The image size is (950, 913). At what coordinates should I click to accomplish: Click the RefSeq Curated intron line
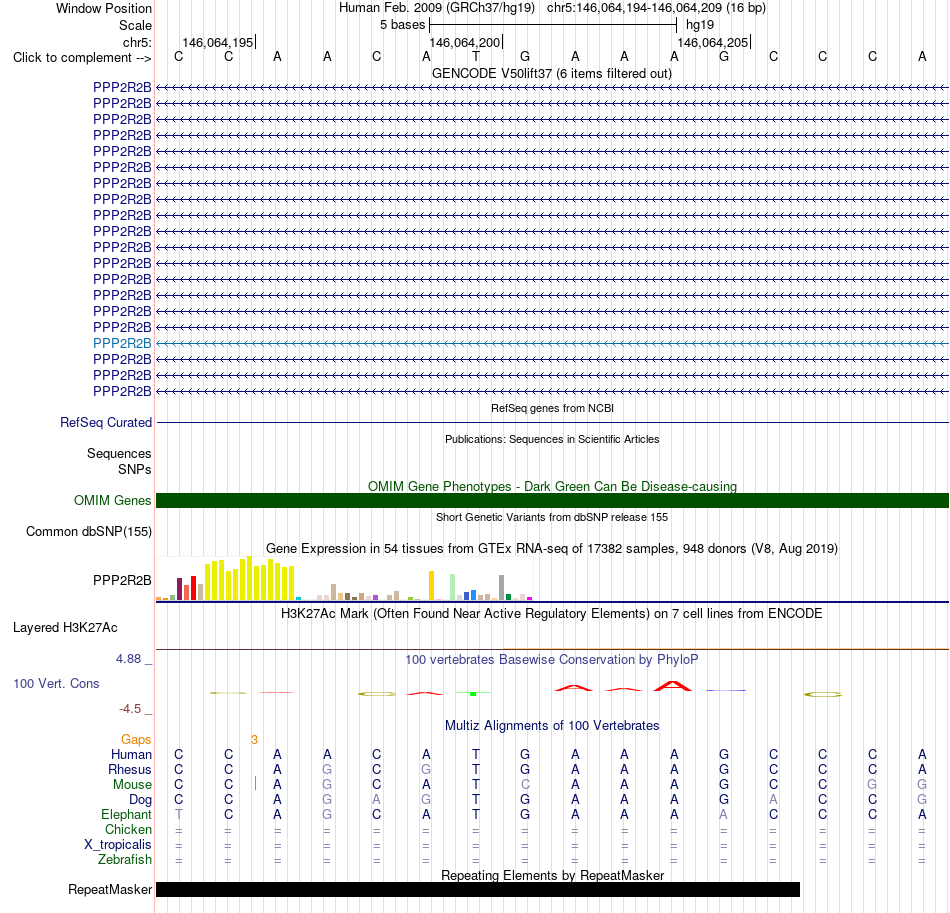[552, 422]
